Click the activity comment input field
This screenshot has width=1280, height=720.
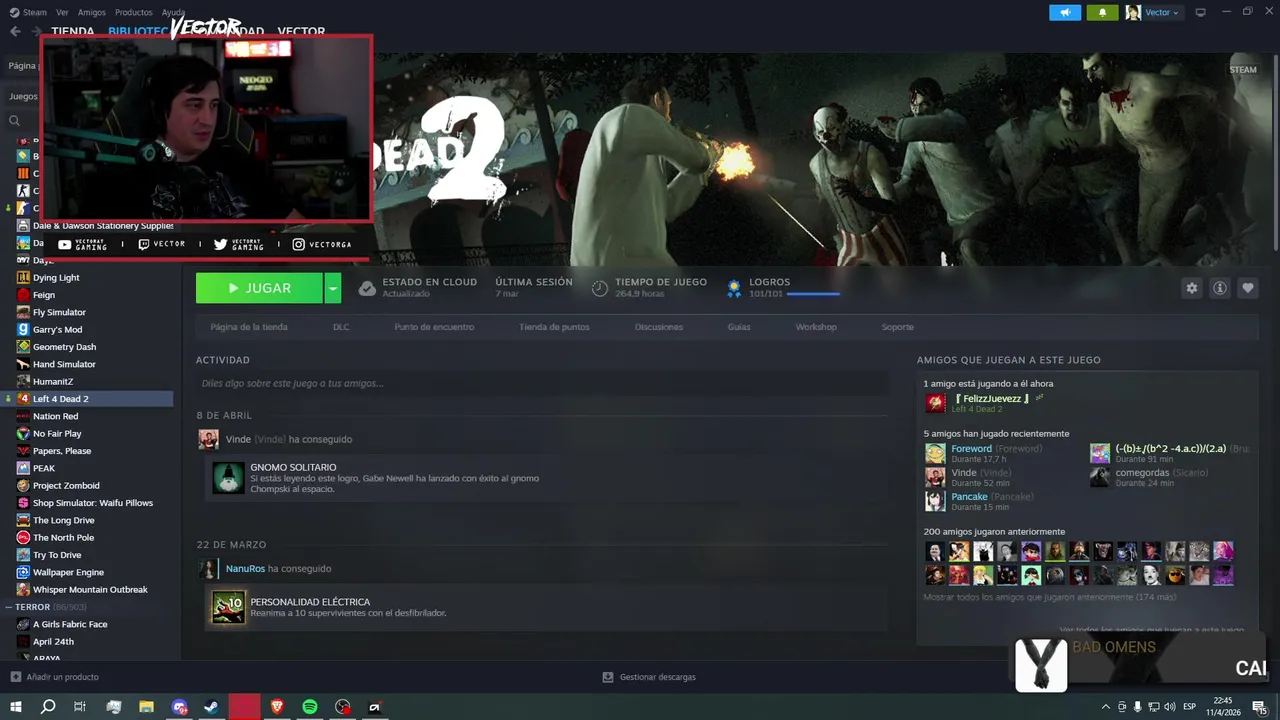tap(542, 383)
